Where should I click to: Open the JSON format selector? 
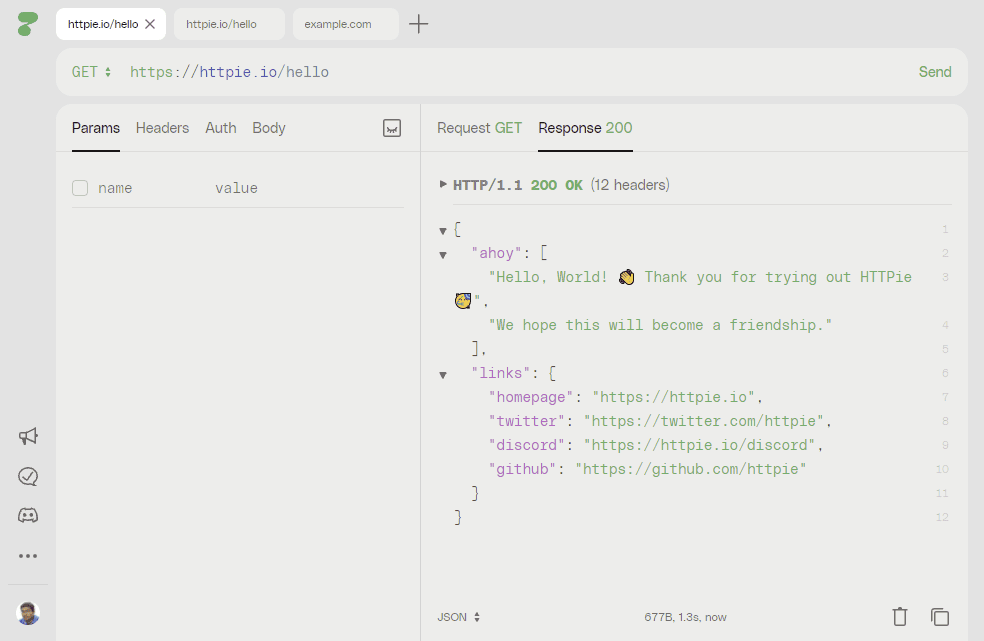458,617
